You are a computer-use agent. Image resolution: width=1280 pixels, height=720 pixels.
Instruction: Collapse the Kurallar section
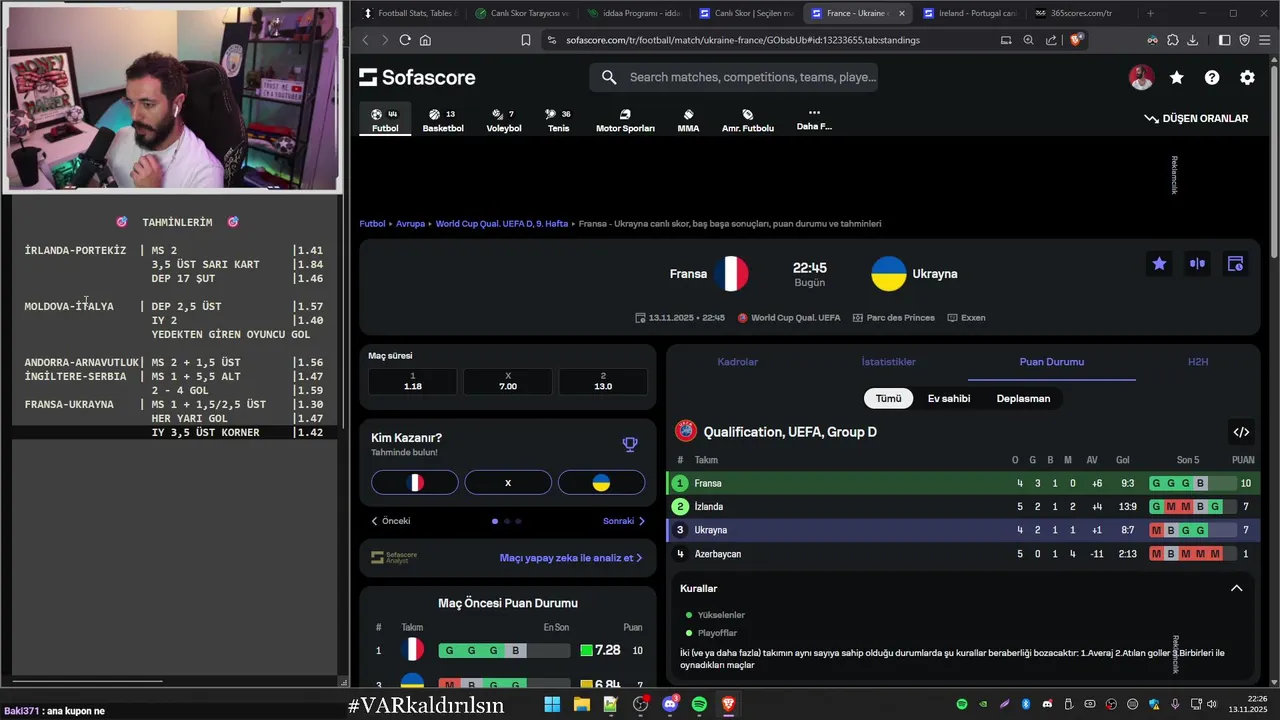click(x=1236, y=588)
